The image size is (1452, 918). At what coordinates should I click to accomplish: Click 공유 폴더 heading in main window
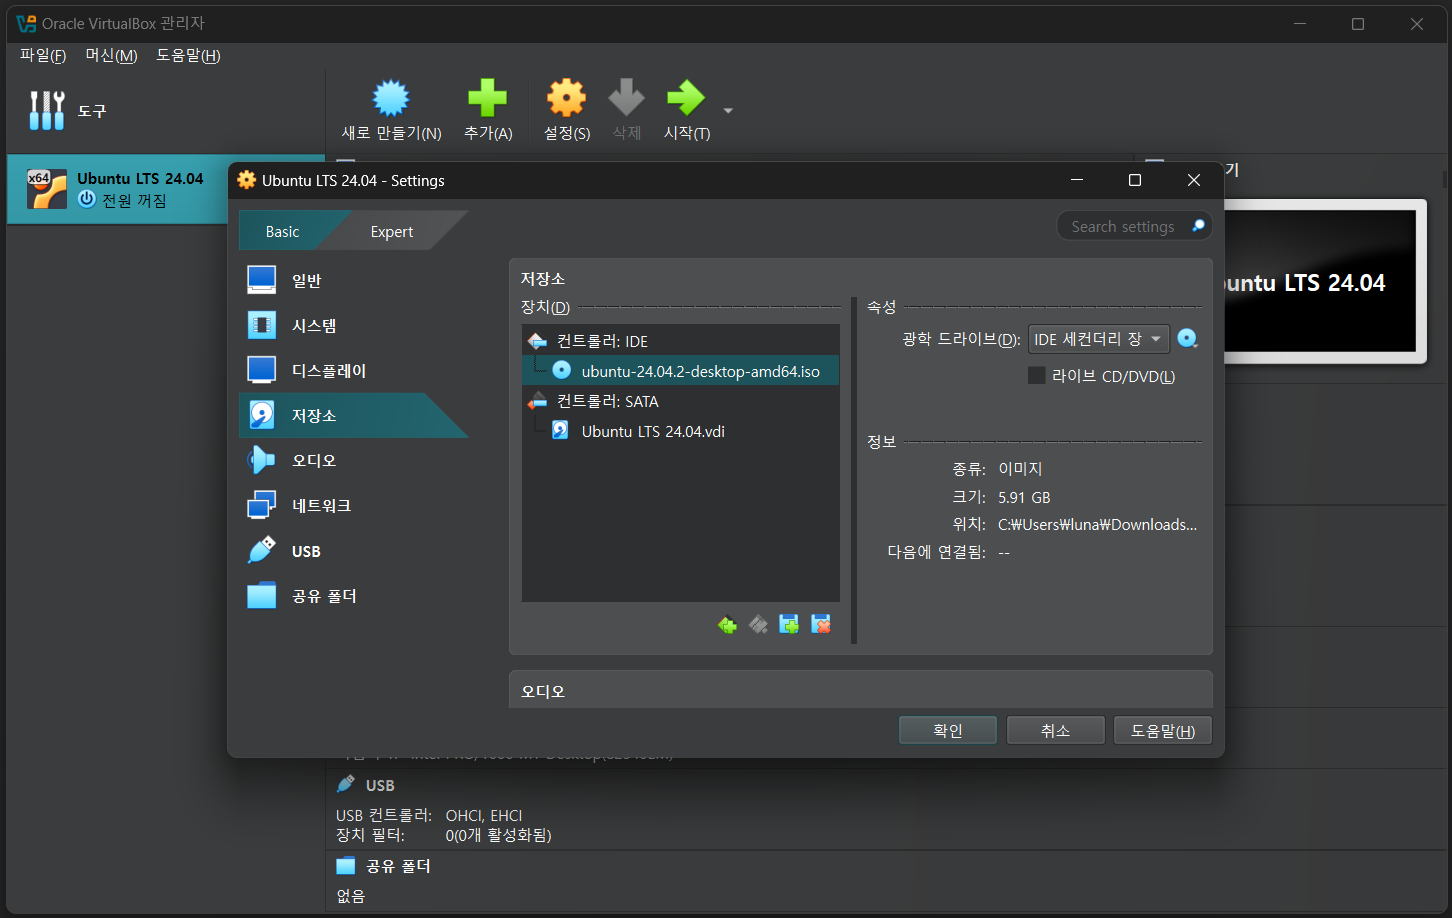398,865
